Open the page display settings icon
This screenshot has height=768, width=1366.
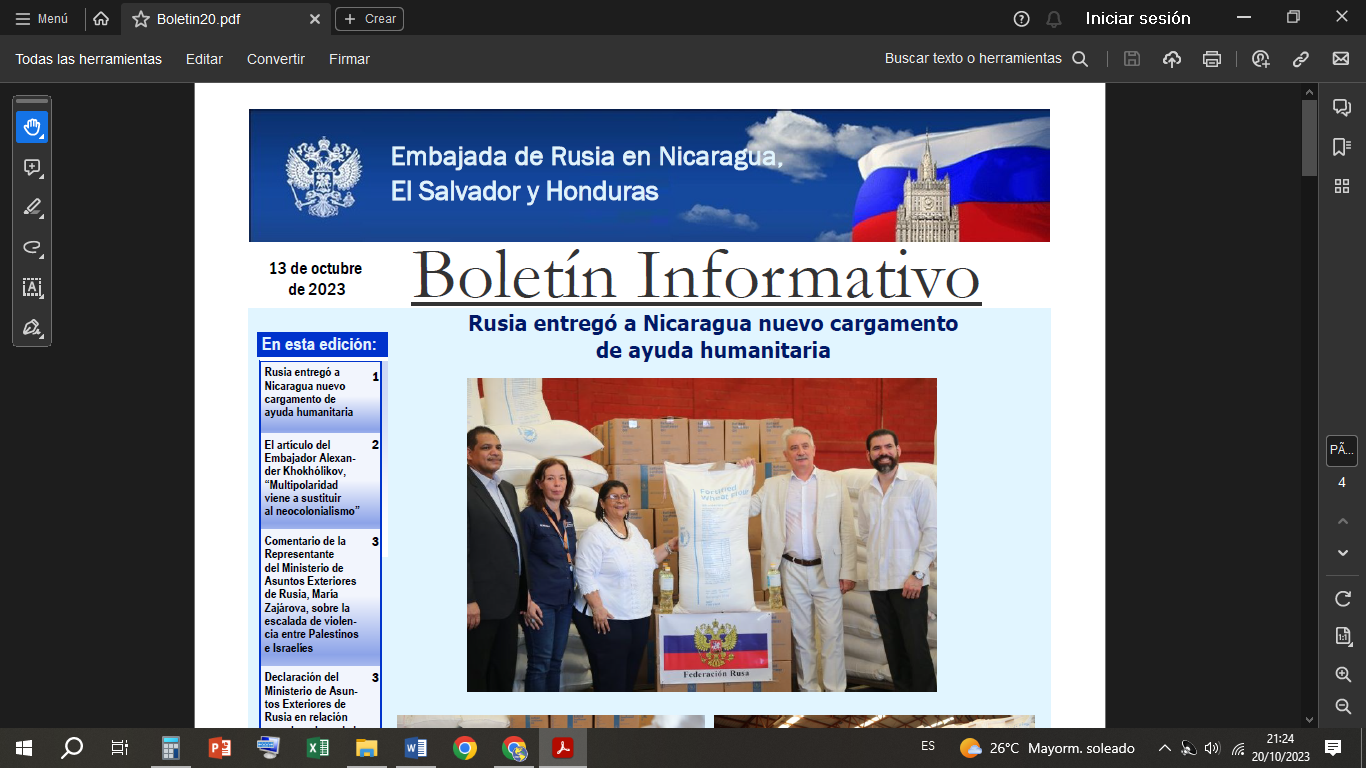[x=1343, y=636]
